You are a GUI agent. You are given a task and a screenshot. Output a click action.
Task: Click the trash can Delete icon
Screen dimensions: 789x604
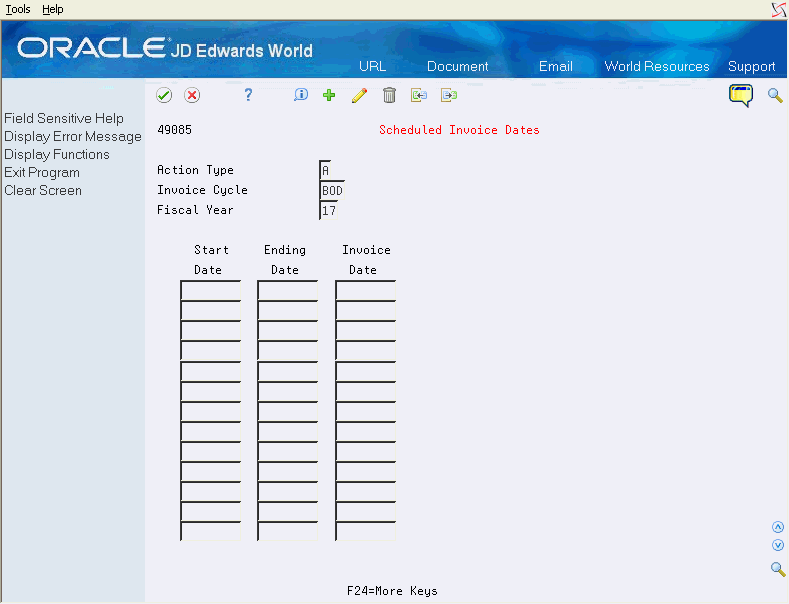click(x=389, y=95)
